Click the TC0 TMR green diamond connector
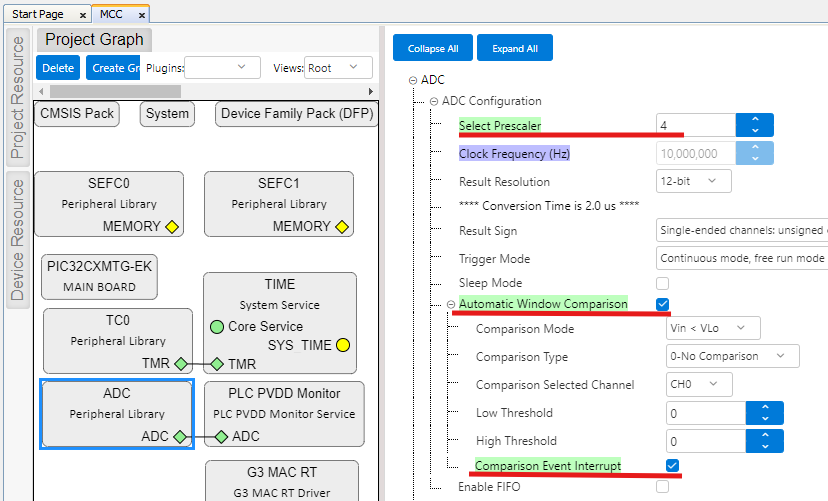828x501 pixels. click(x=181, y=364)
